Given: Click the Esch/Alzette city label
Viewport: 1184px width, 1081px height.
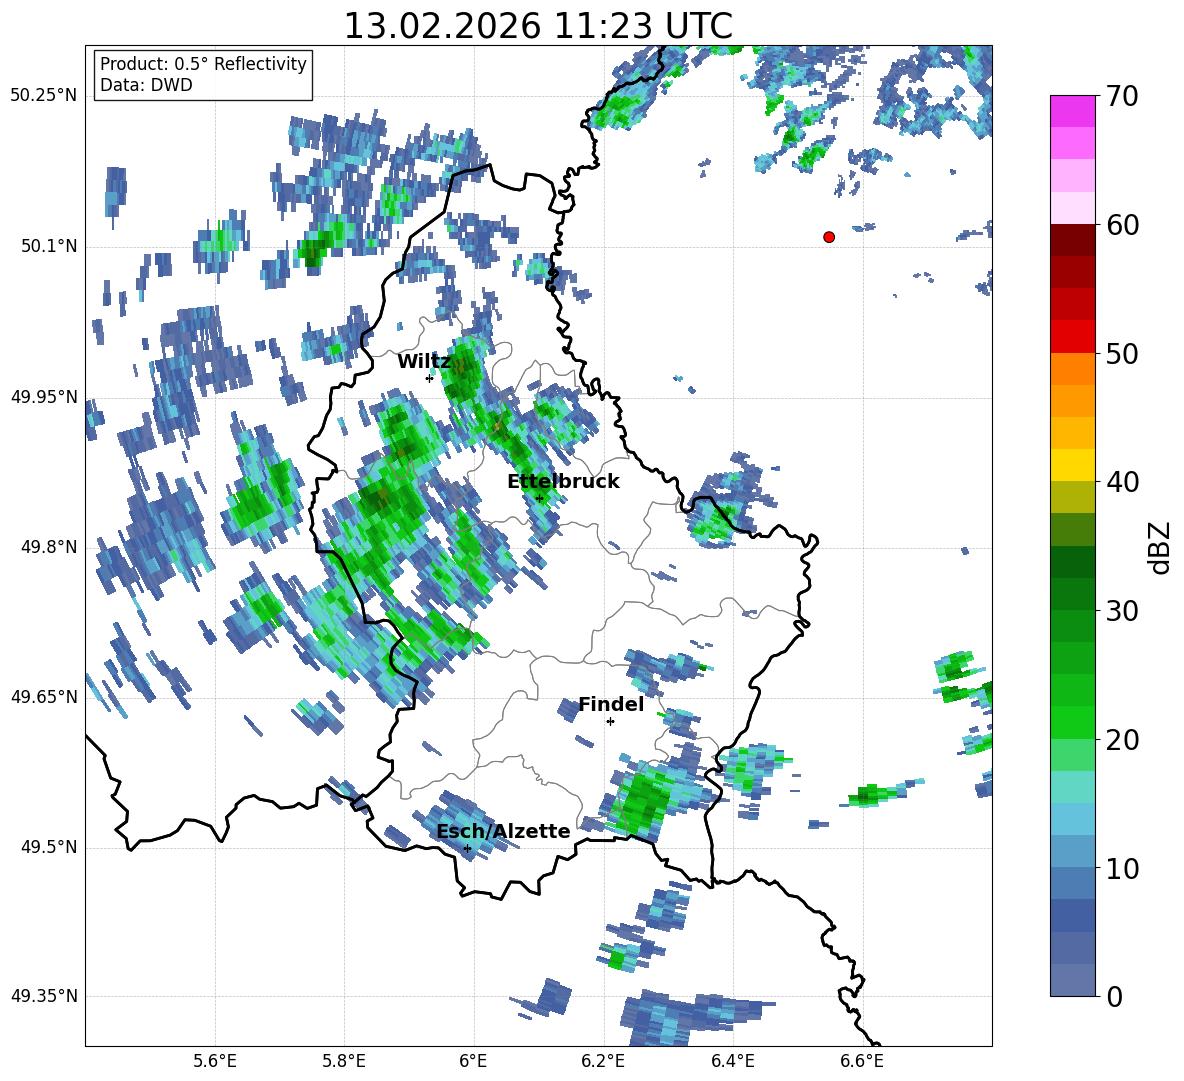Looking at the screenshot, I should [x=503, y=831].
